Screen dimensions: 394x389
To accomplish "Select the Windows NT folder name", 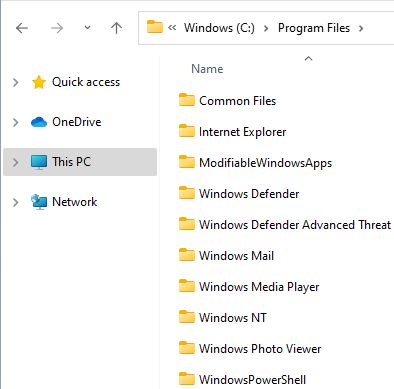I will (x=233, y=318).
